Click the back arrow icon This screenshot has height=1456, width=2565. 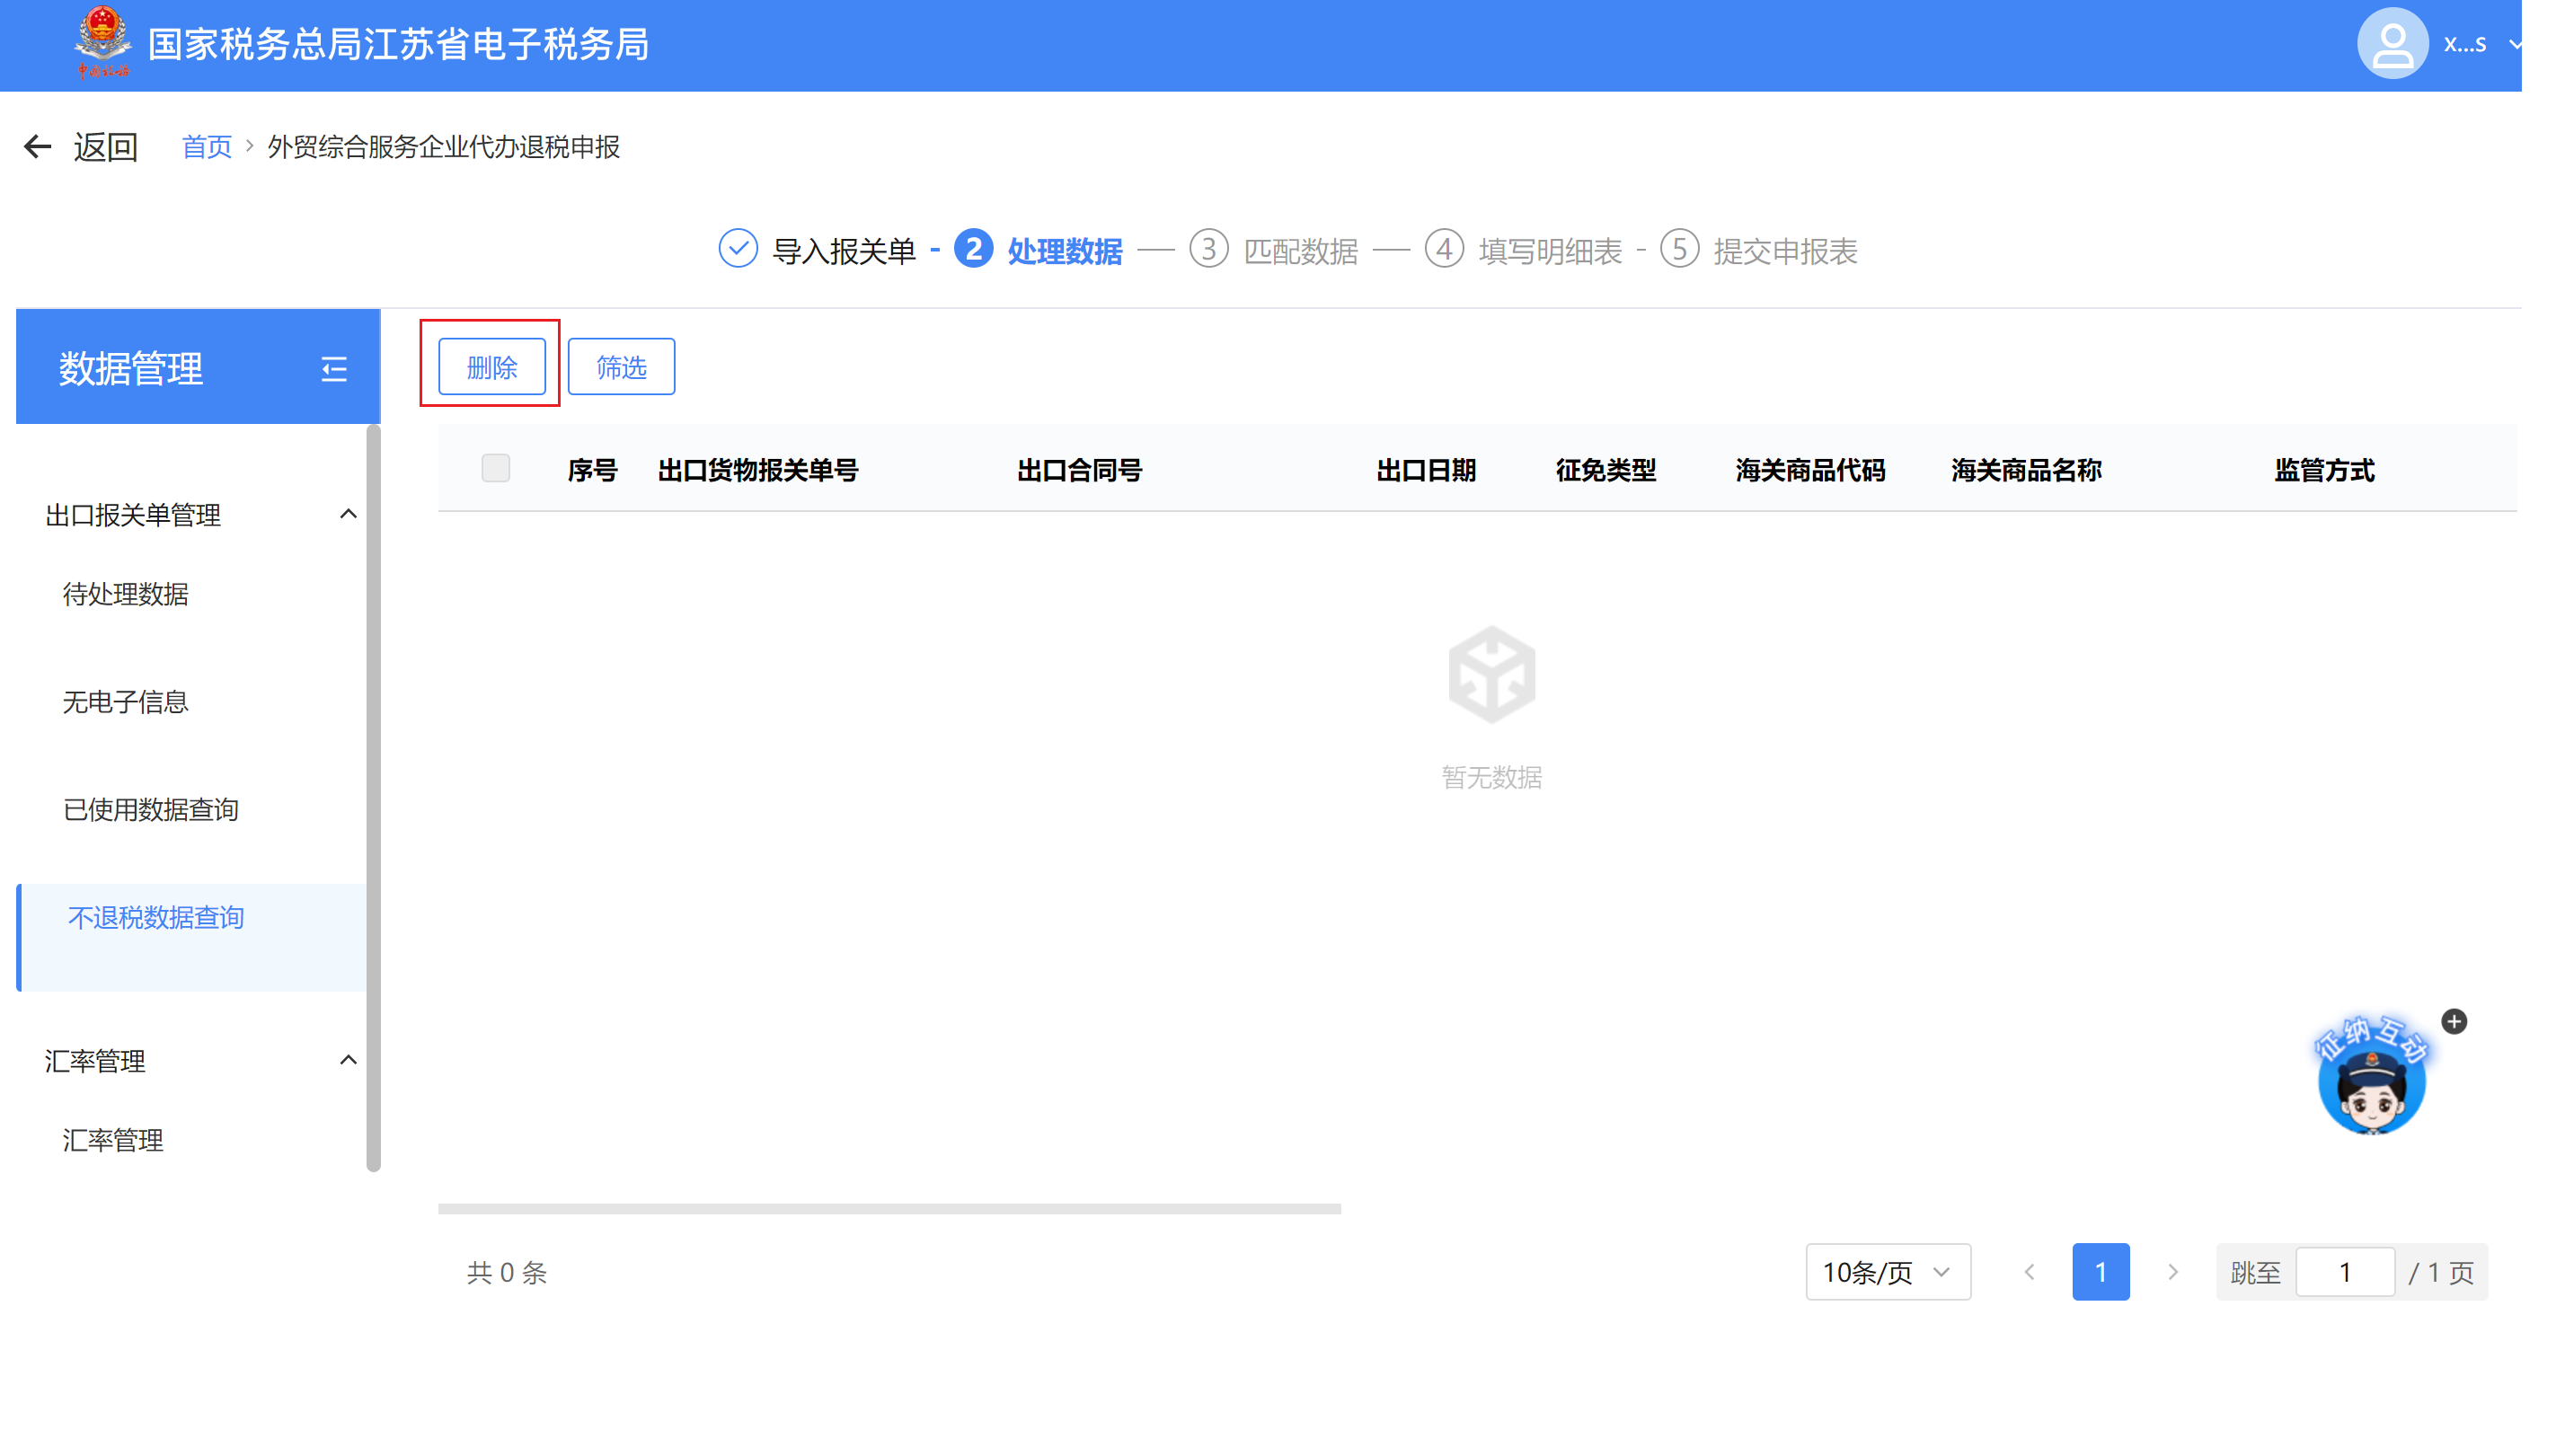pyautogui.click(x=37, y=147)
